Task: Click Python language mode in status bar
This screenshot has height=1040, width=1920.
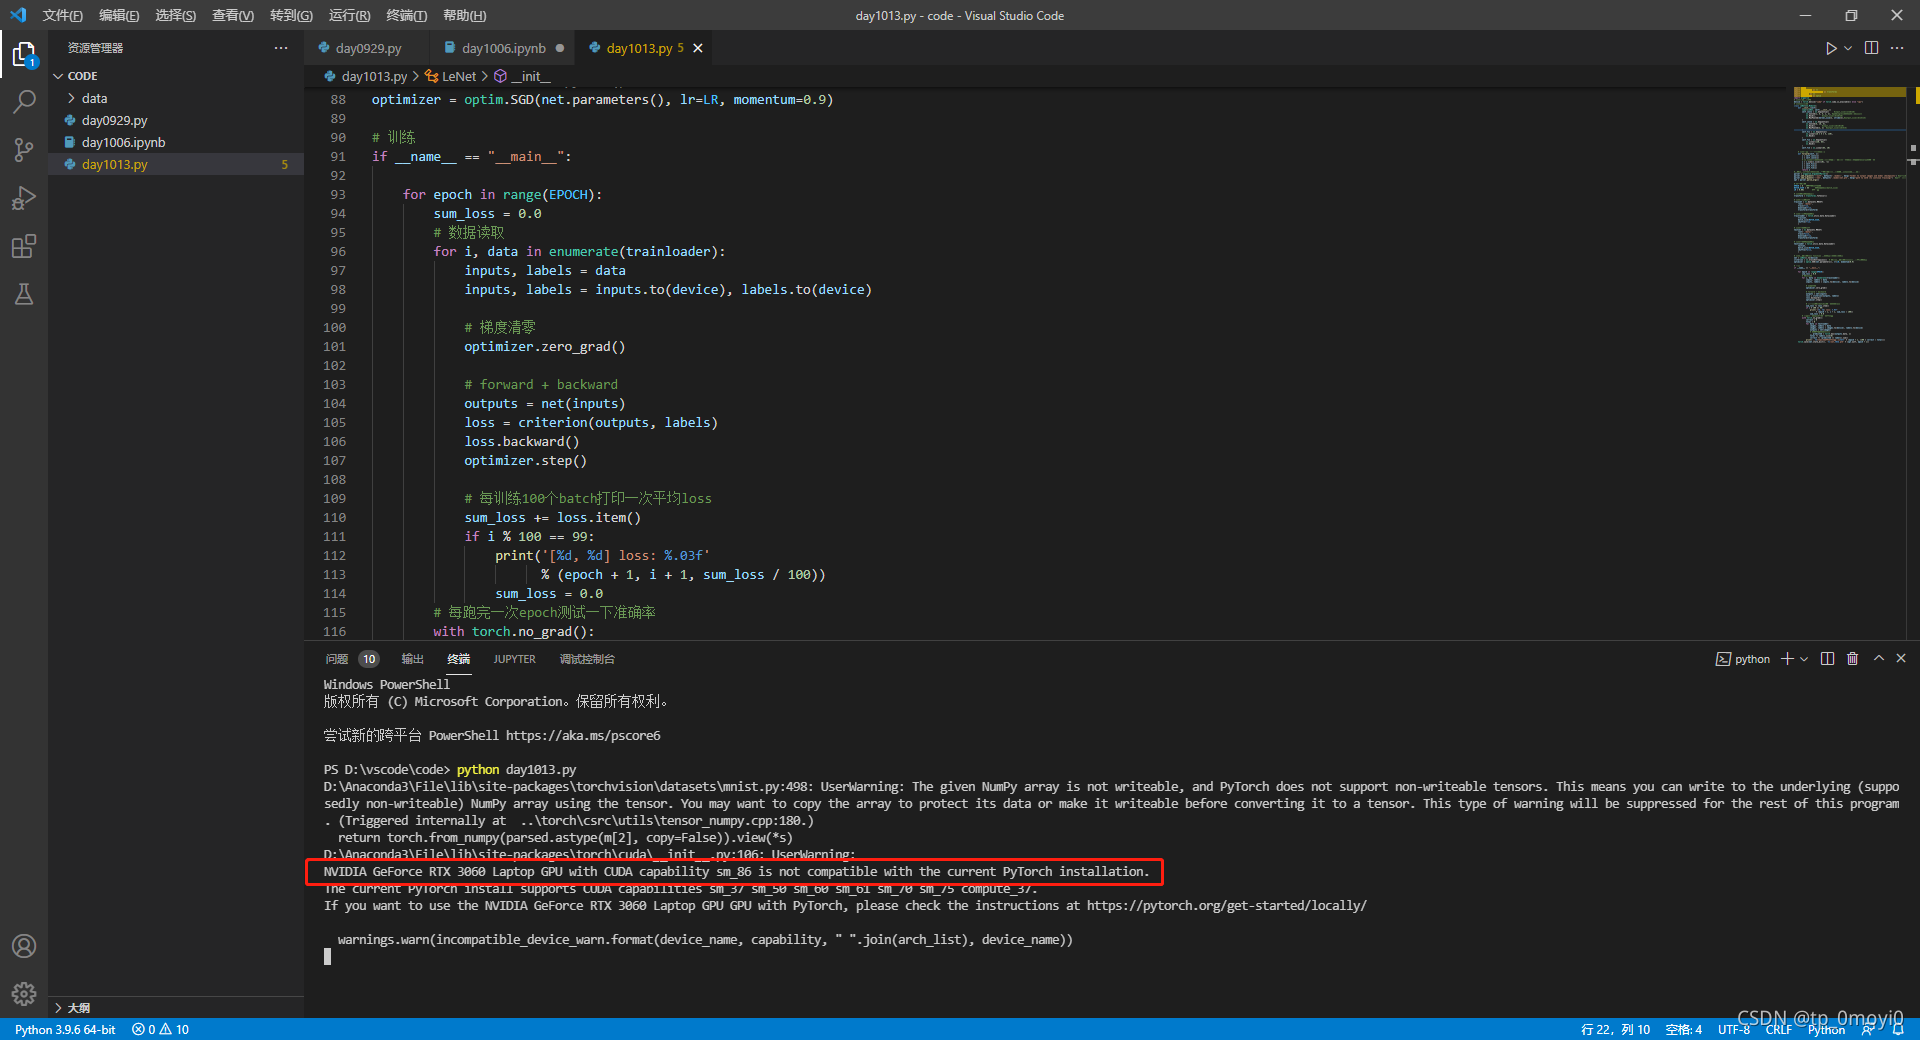Action: [1826, 1029]
